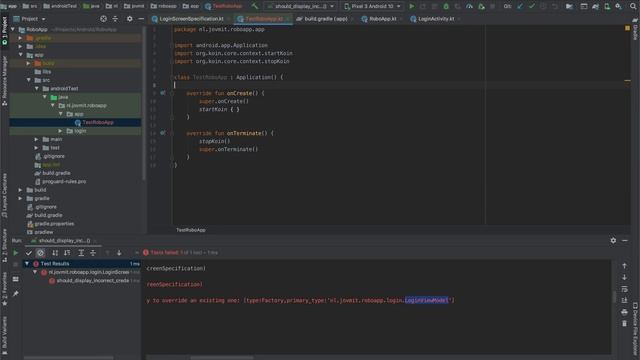The image size is (640, 360).
Task: Toggle show ignored tests filter
Action: click(x=40, y=253)
